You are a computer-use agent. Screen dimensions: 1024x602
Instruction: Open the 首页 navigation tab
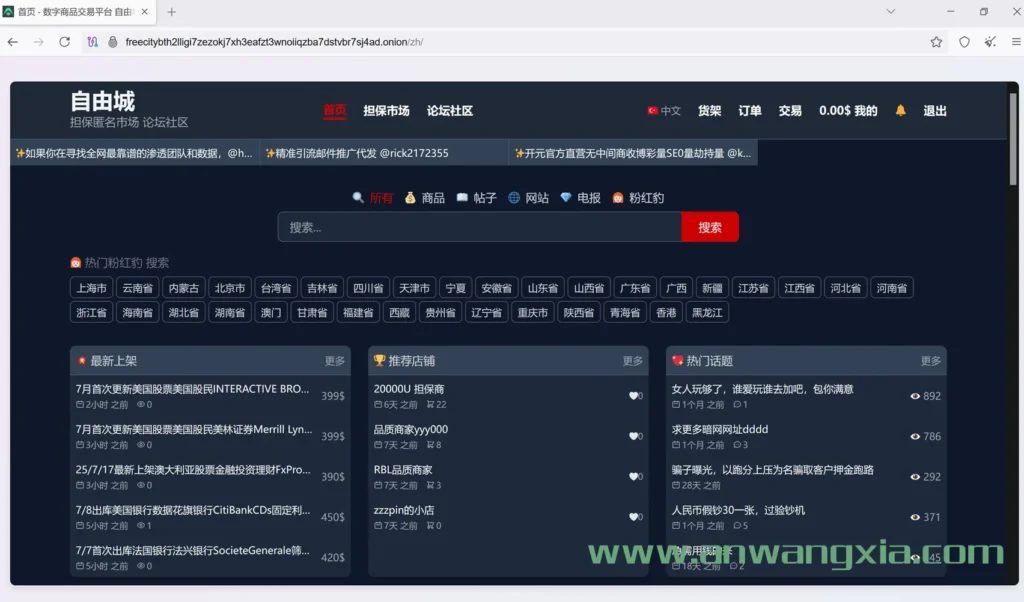pyautogui.click(x=334, y=111)
